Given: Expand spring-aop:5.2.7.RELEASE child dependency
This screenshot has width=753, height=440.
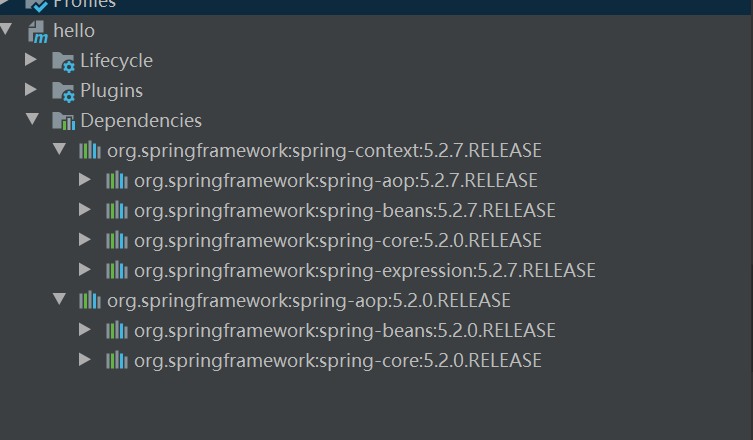Looking at the screenshot, I should pyautogui.click(x=85, y=180).
